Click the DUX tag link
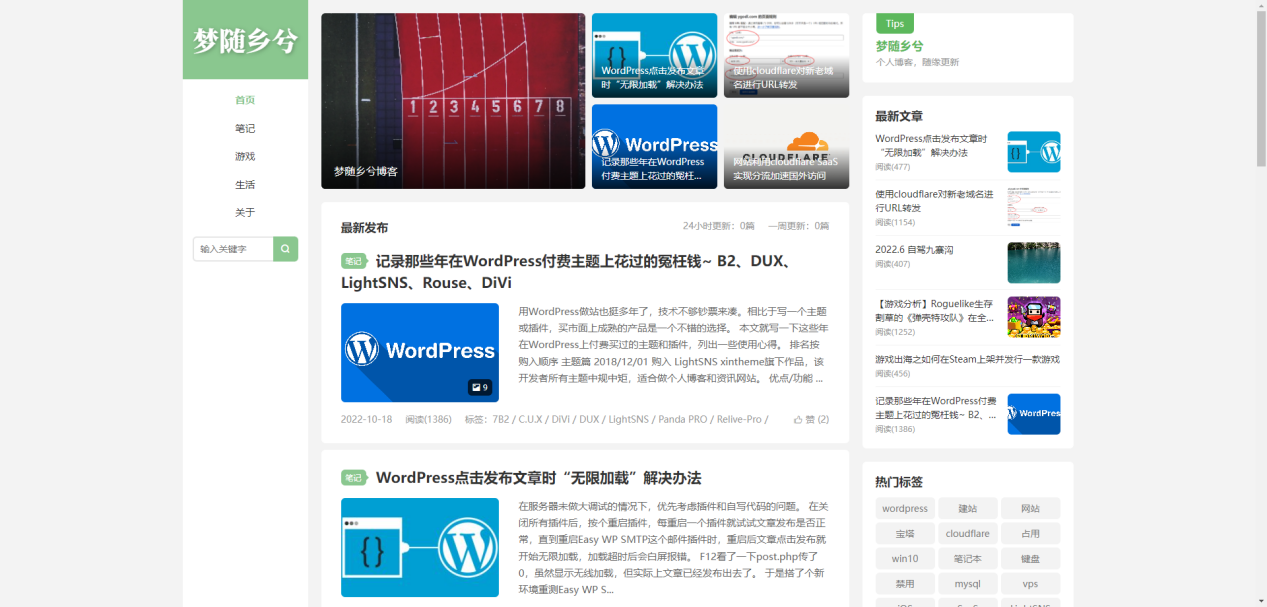1267x607 pixels. click(589, 420)
